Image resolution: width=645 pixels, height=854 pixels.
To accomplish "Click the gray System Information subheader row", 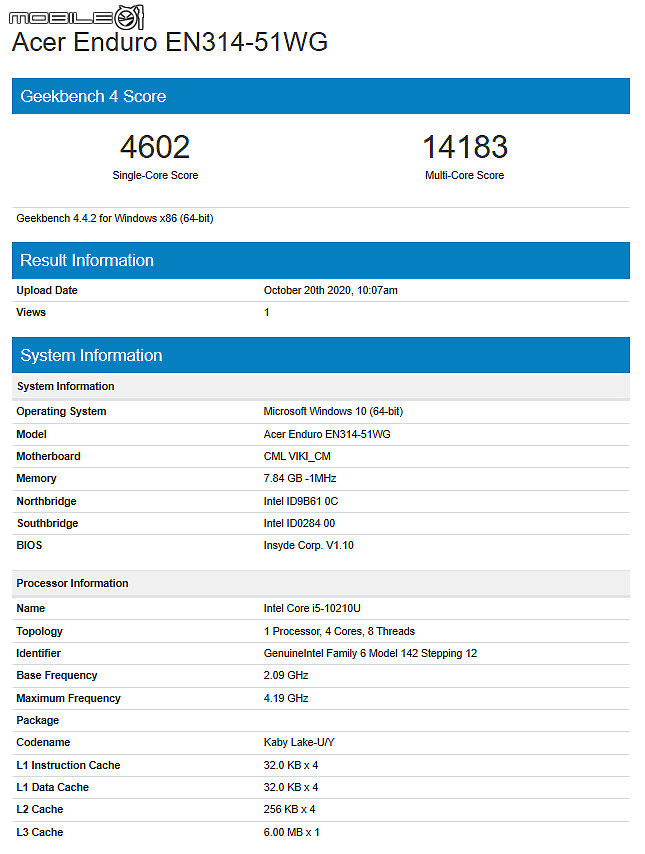I will point(321,386).
